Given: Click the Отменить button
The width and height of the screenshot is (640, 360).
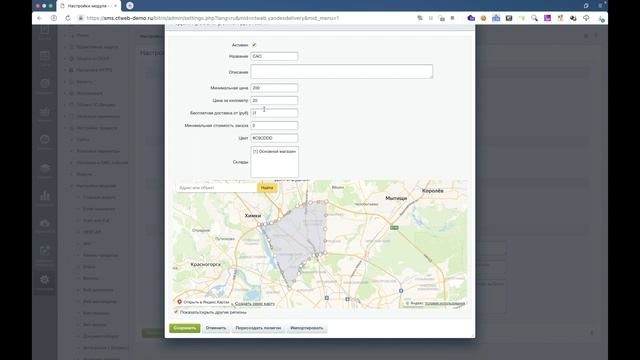Looking at the screenshot, I should [x=216, y=328].
